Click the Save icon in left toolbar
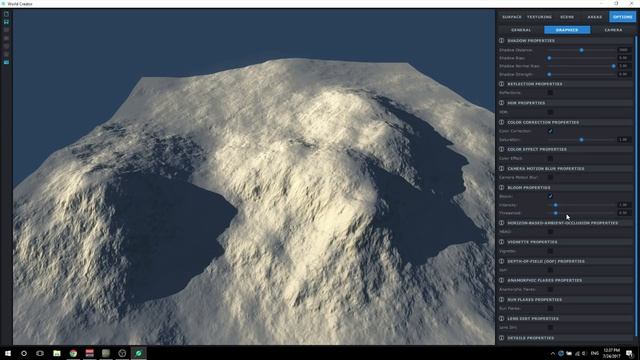640x360 pixels. tap(6, 22)
